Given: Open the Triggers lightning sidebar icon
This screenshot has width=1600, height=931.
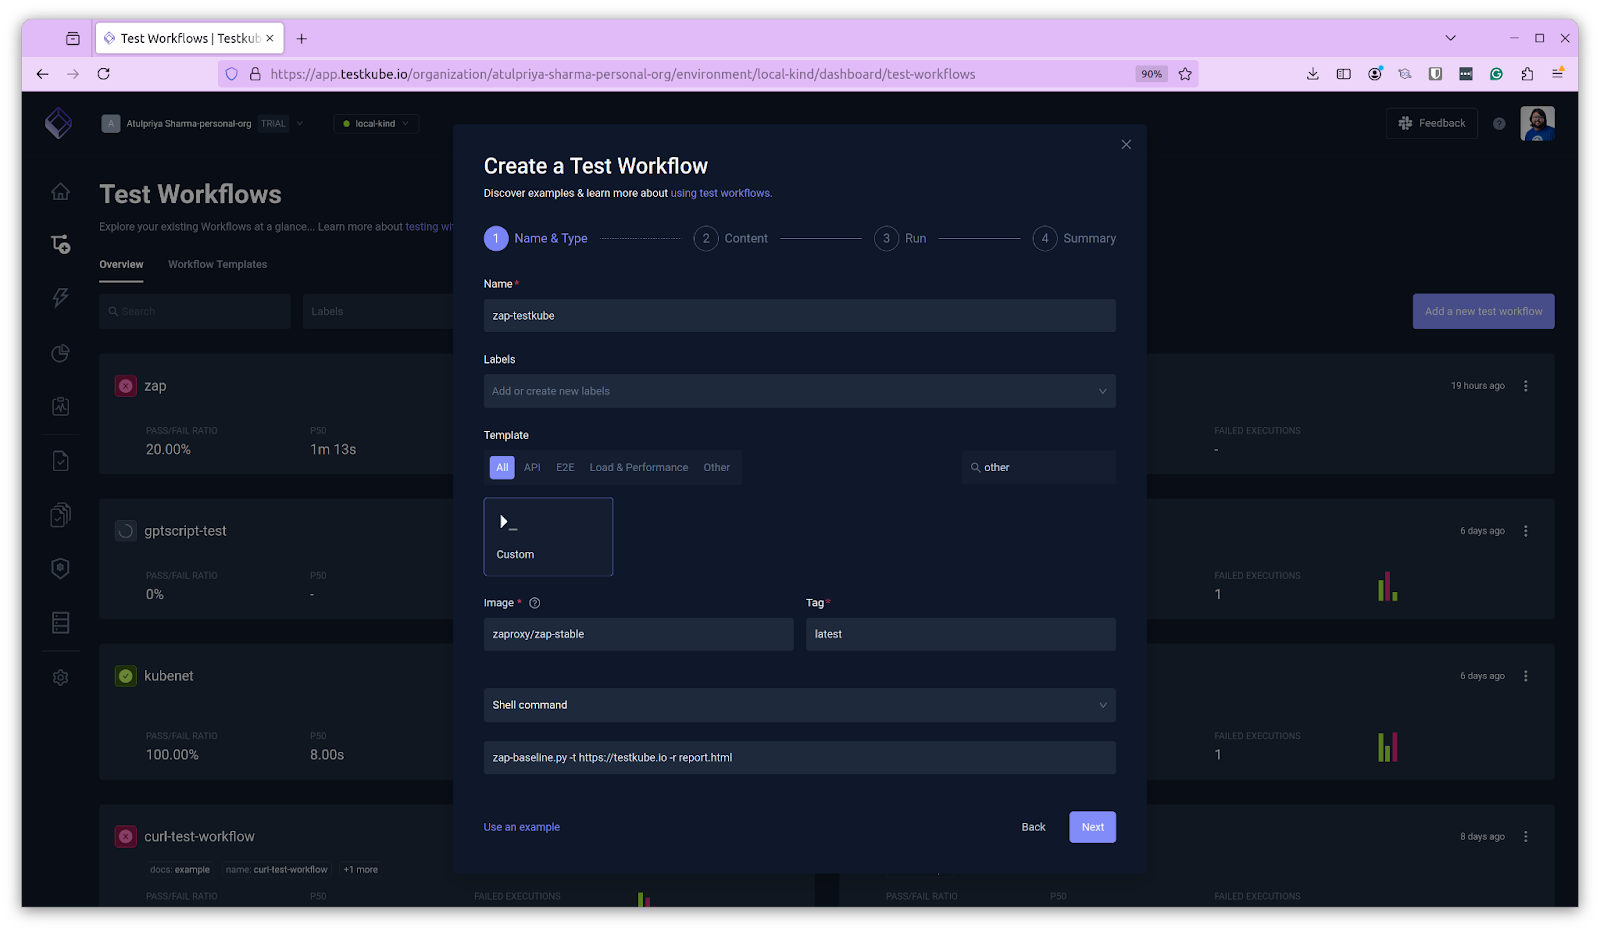Looking at the screenshot, I should pos(61,298).
